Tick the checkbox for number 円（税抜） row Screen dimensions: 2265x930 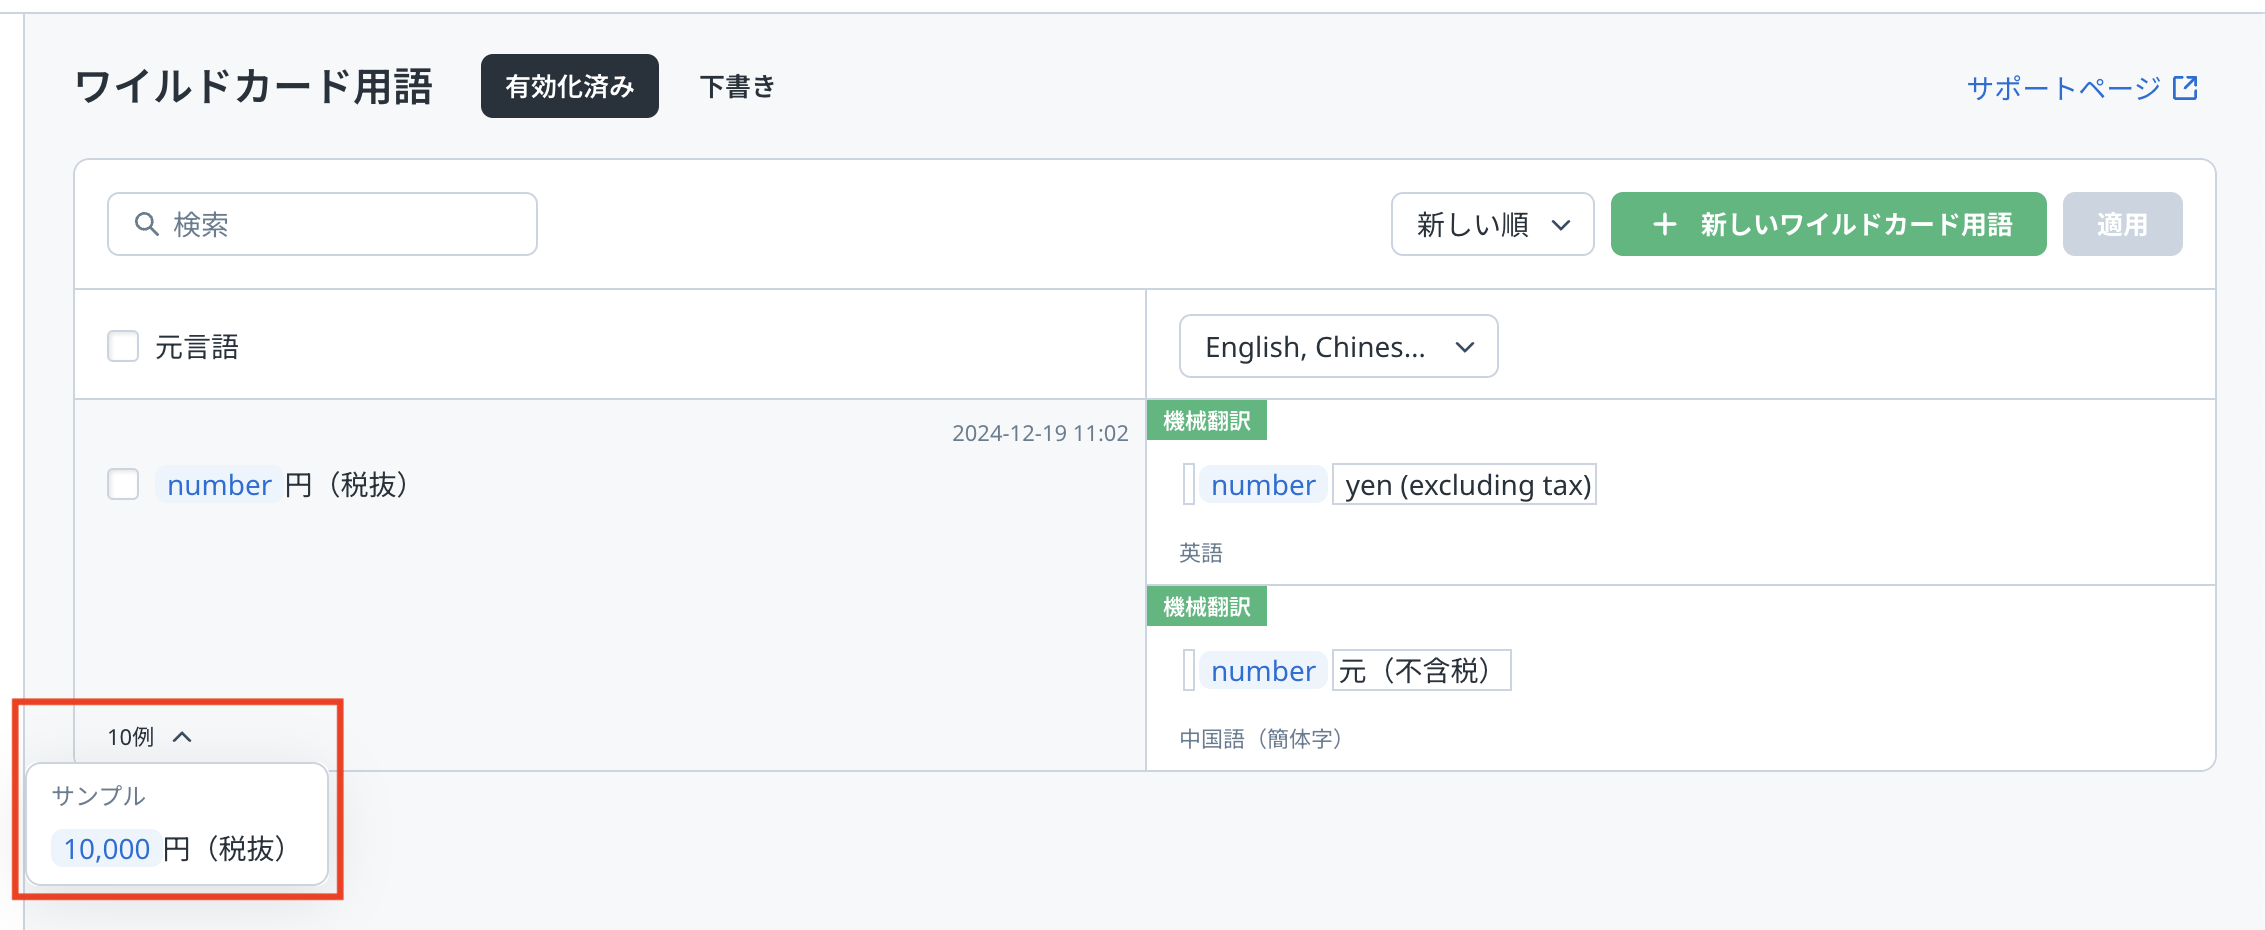point(123,485)
